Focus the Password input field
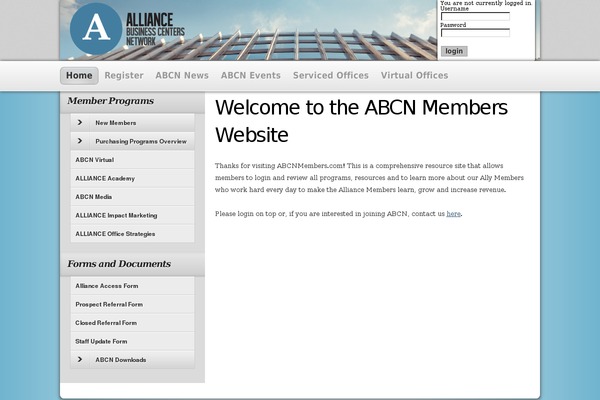This screenshot has width=600, height=400. click(x=475, y=33)
